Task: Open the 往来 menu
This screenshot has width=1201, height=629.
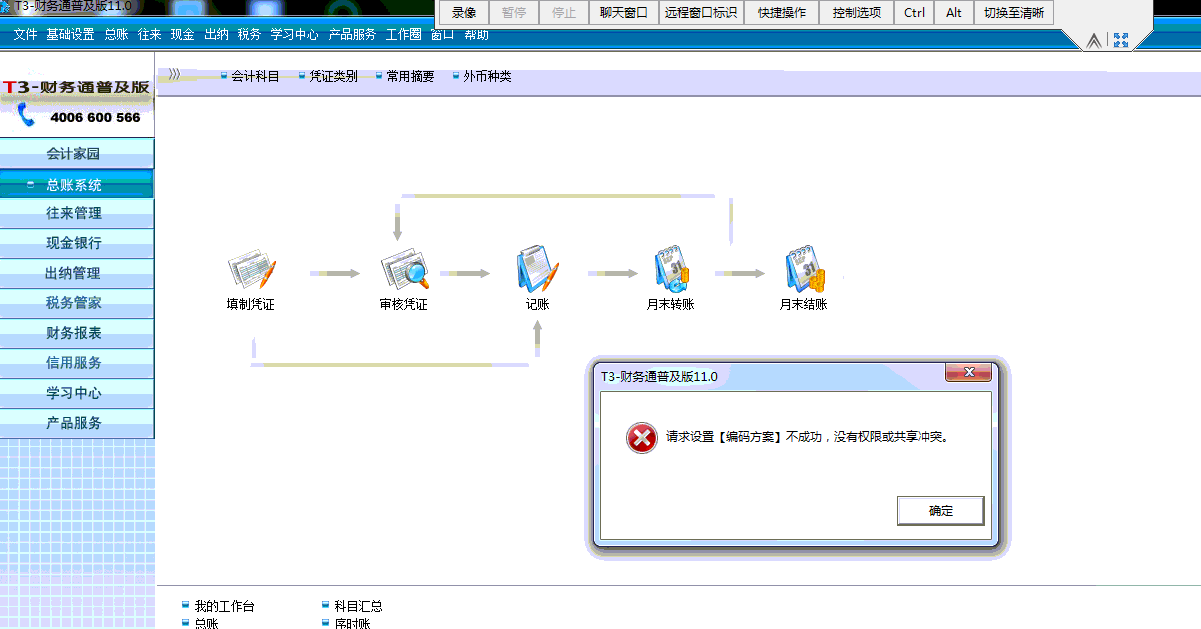Action: (x=150, y=34)
